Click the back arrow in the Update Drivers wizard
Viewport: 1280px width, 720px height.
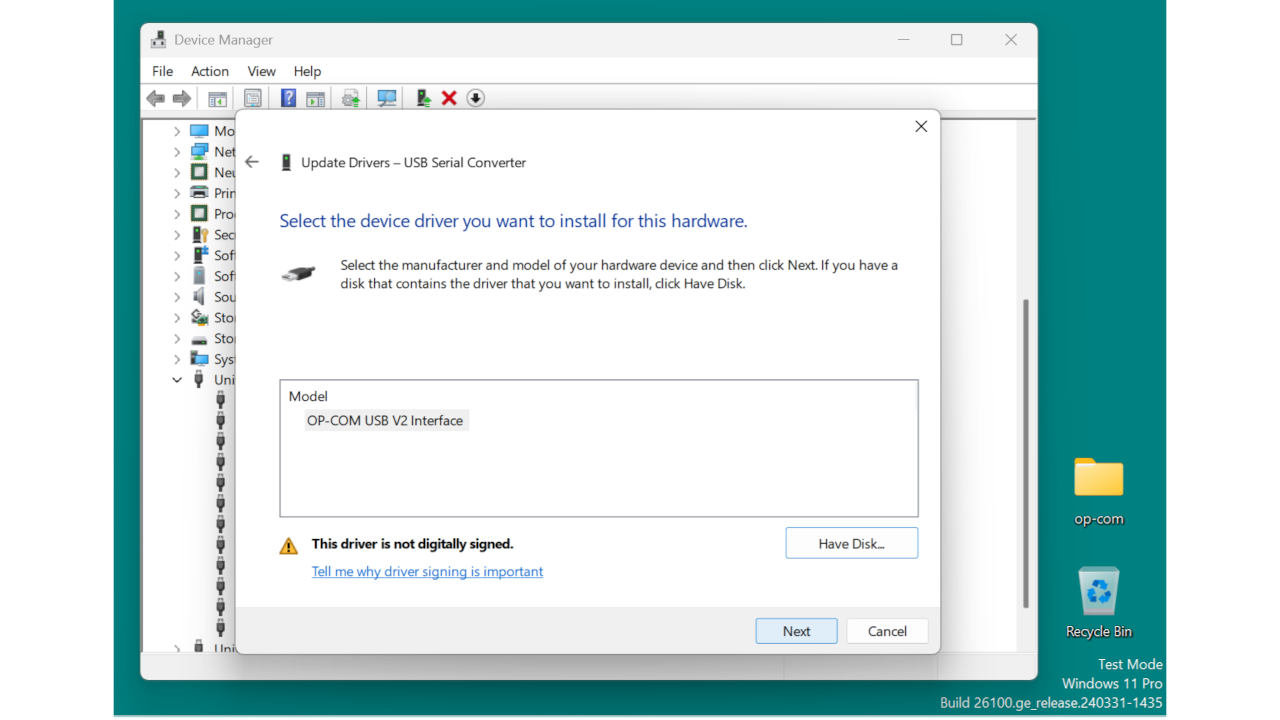click(x=251, y=161)
